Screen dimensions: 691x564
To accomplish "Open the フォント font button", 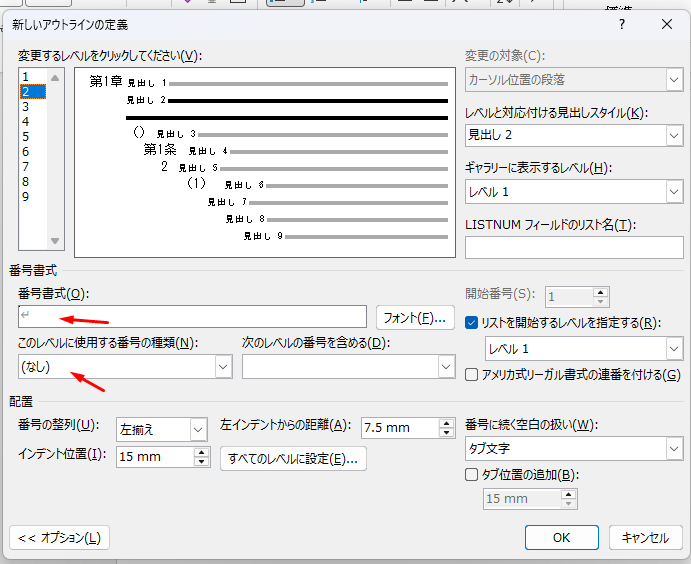I will [414, 318].
